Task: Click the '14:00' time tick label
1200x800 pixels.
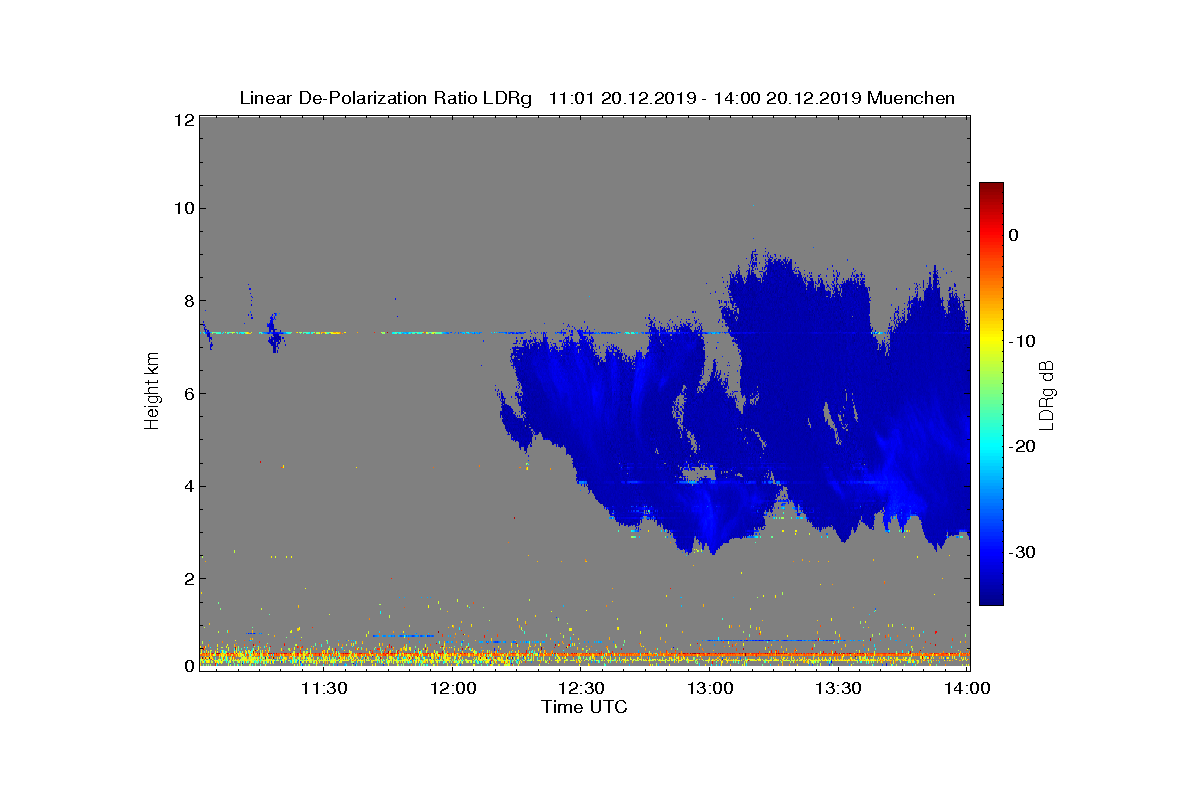Action: click(967, 688)
